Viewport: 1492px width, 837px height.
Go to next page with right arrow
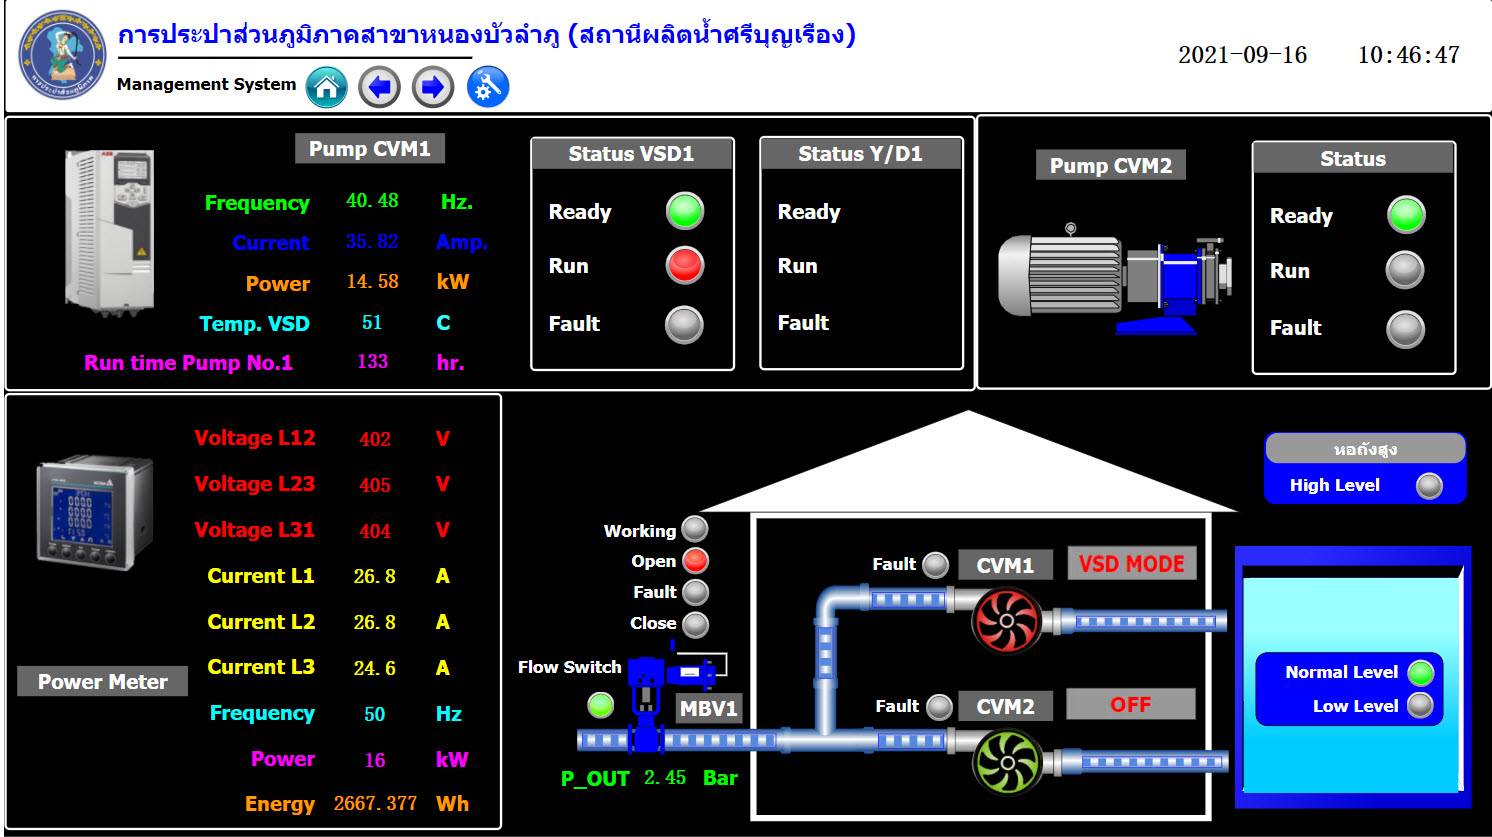(x=433, y=88)
